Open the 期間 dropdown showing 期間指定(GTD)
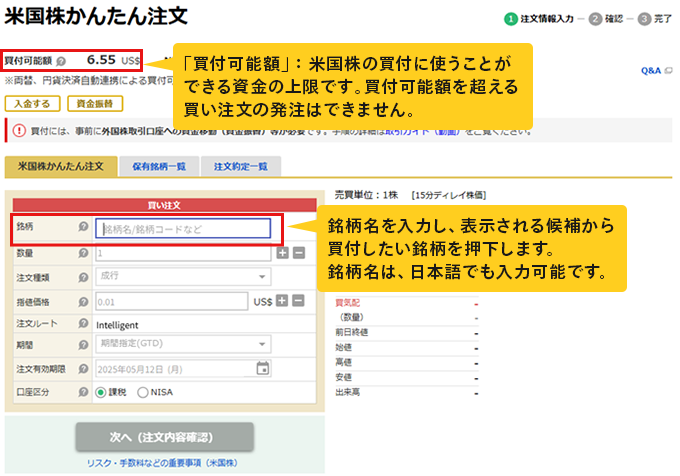Screen dimensions: 680x476 coord(182,344)
